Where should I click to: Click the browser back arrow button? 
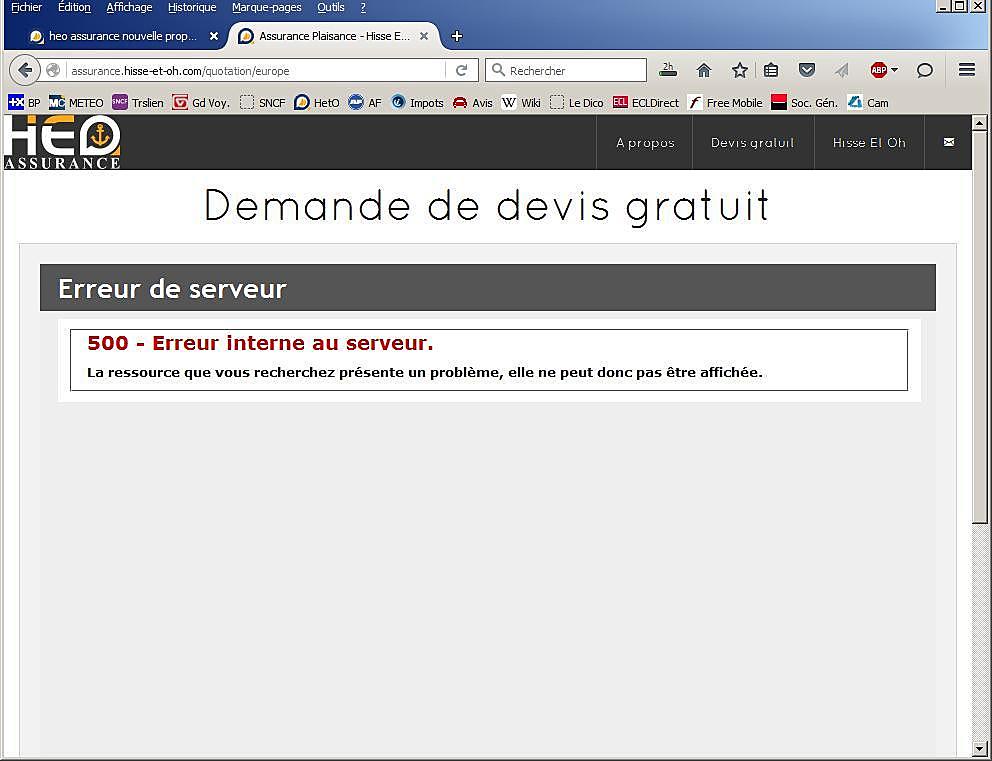pyautogui.click(x=25, y=70)
